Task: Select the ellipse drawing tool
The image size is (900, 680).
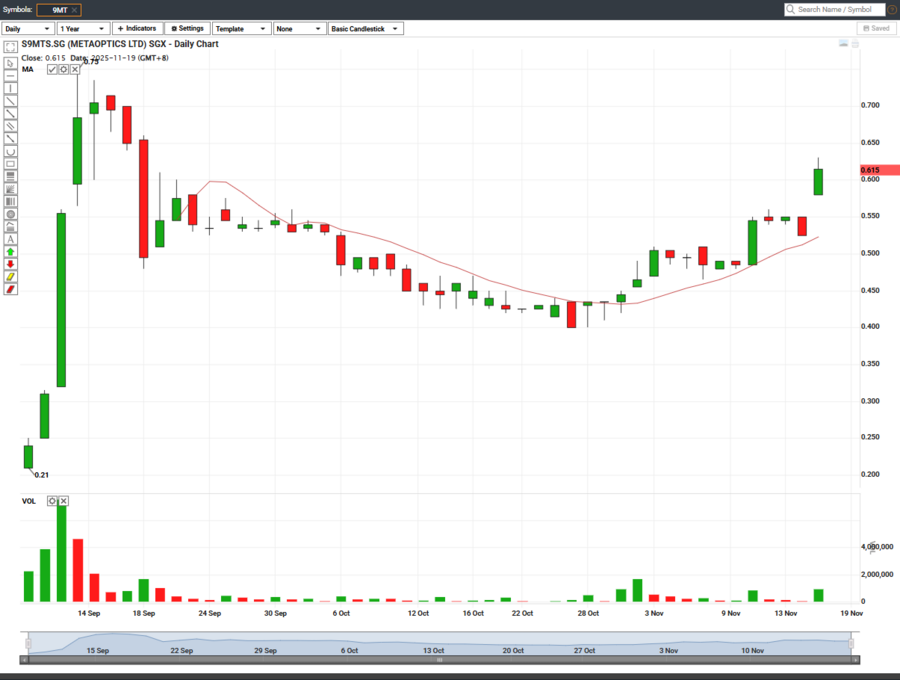Action: [10, 214]
